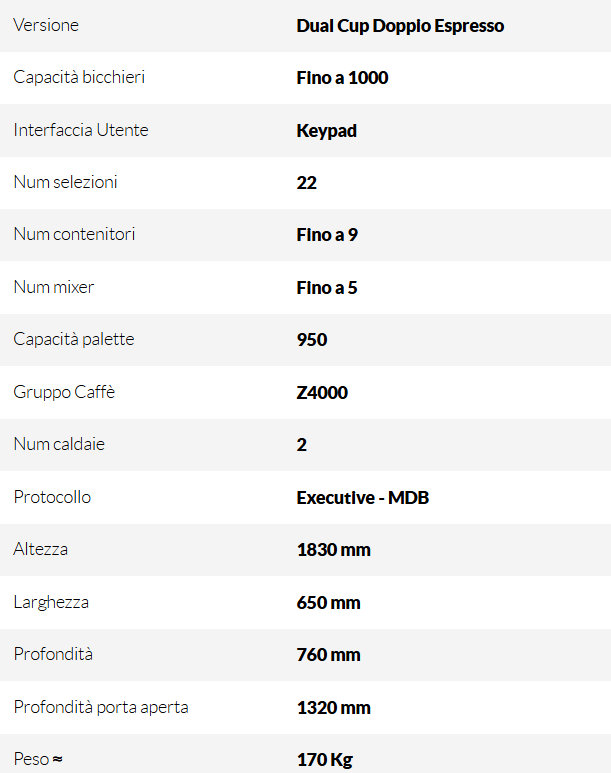Click the Versione label
The image size is (611, 773).
coord(46,25)
